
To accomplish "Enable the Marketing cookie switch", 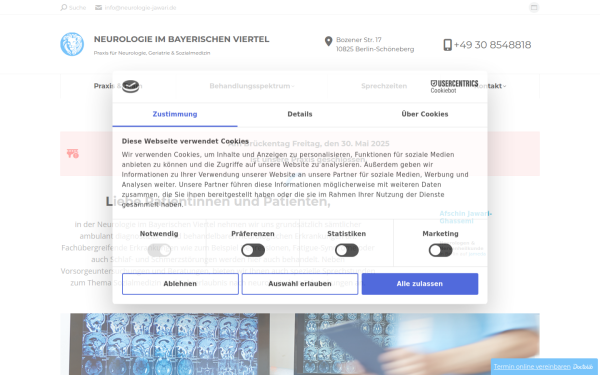I will click(440, 251).
